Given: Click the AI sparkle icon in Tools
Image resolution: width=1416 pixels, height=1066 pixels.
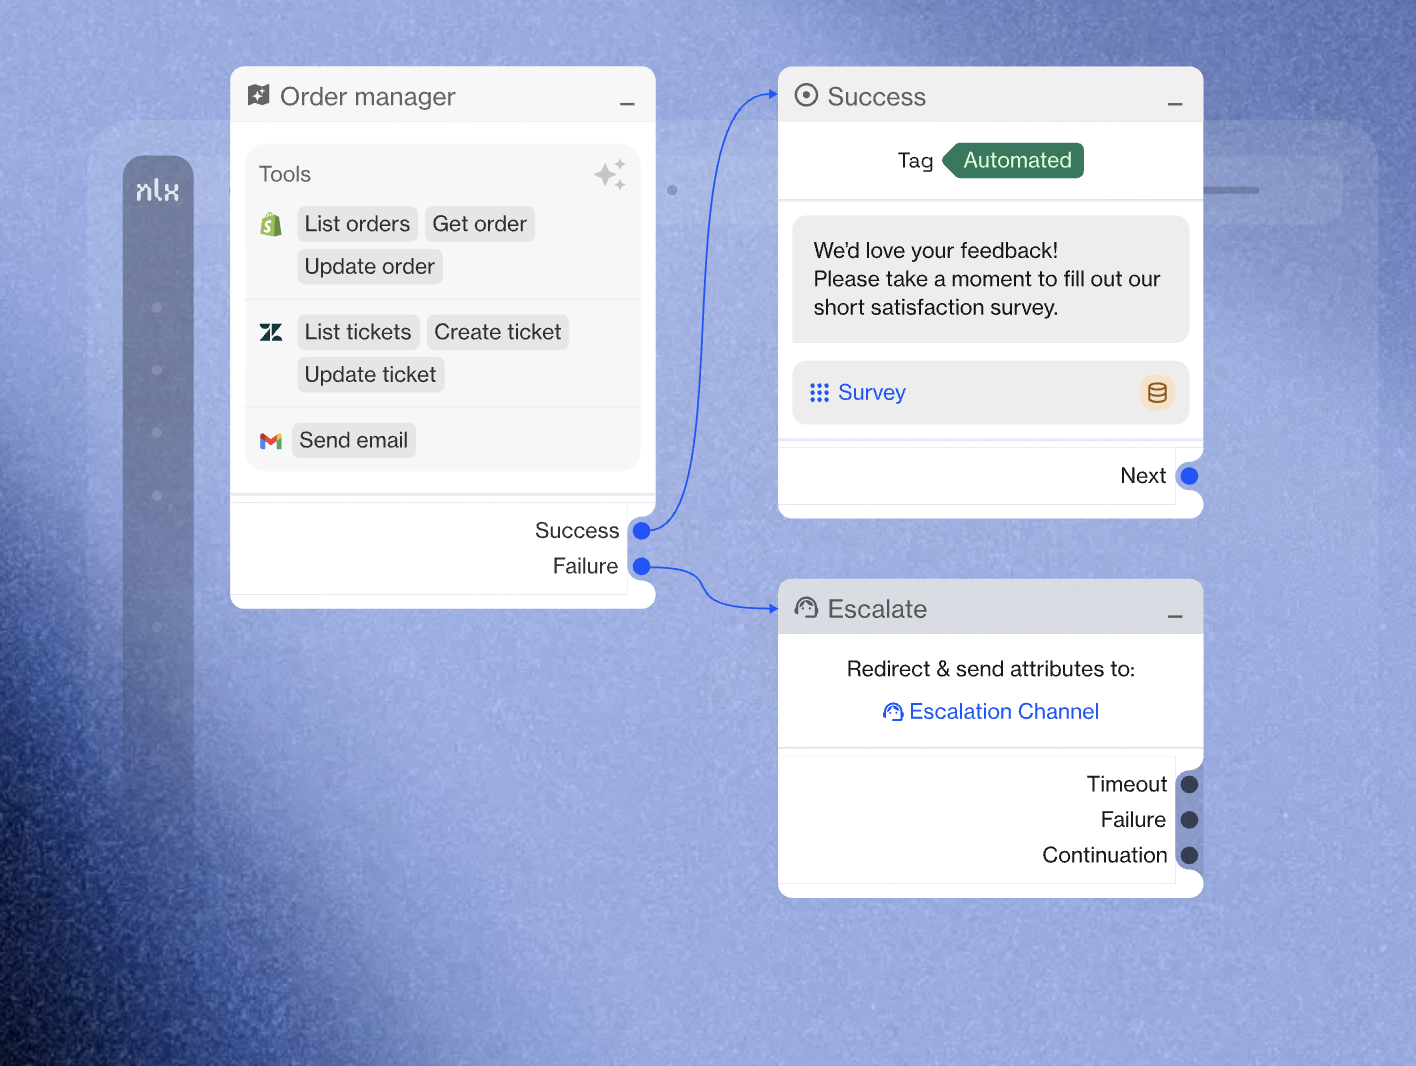Looking at the screenshot, I should (x=610, y=175).
